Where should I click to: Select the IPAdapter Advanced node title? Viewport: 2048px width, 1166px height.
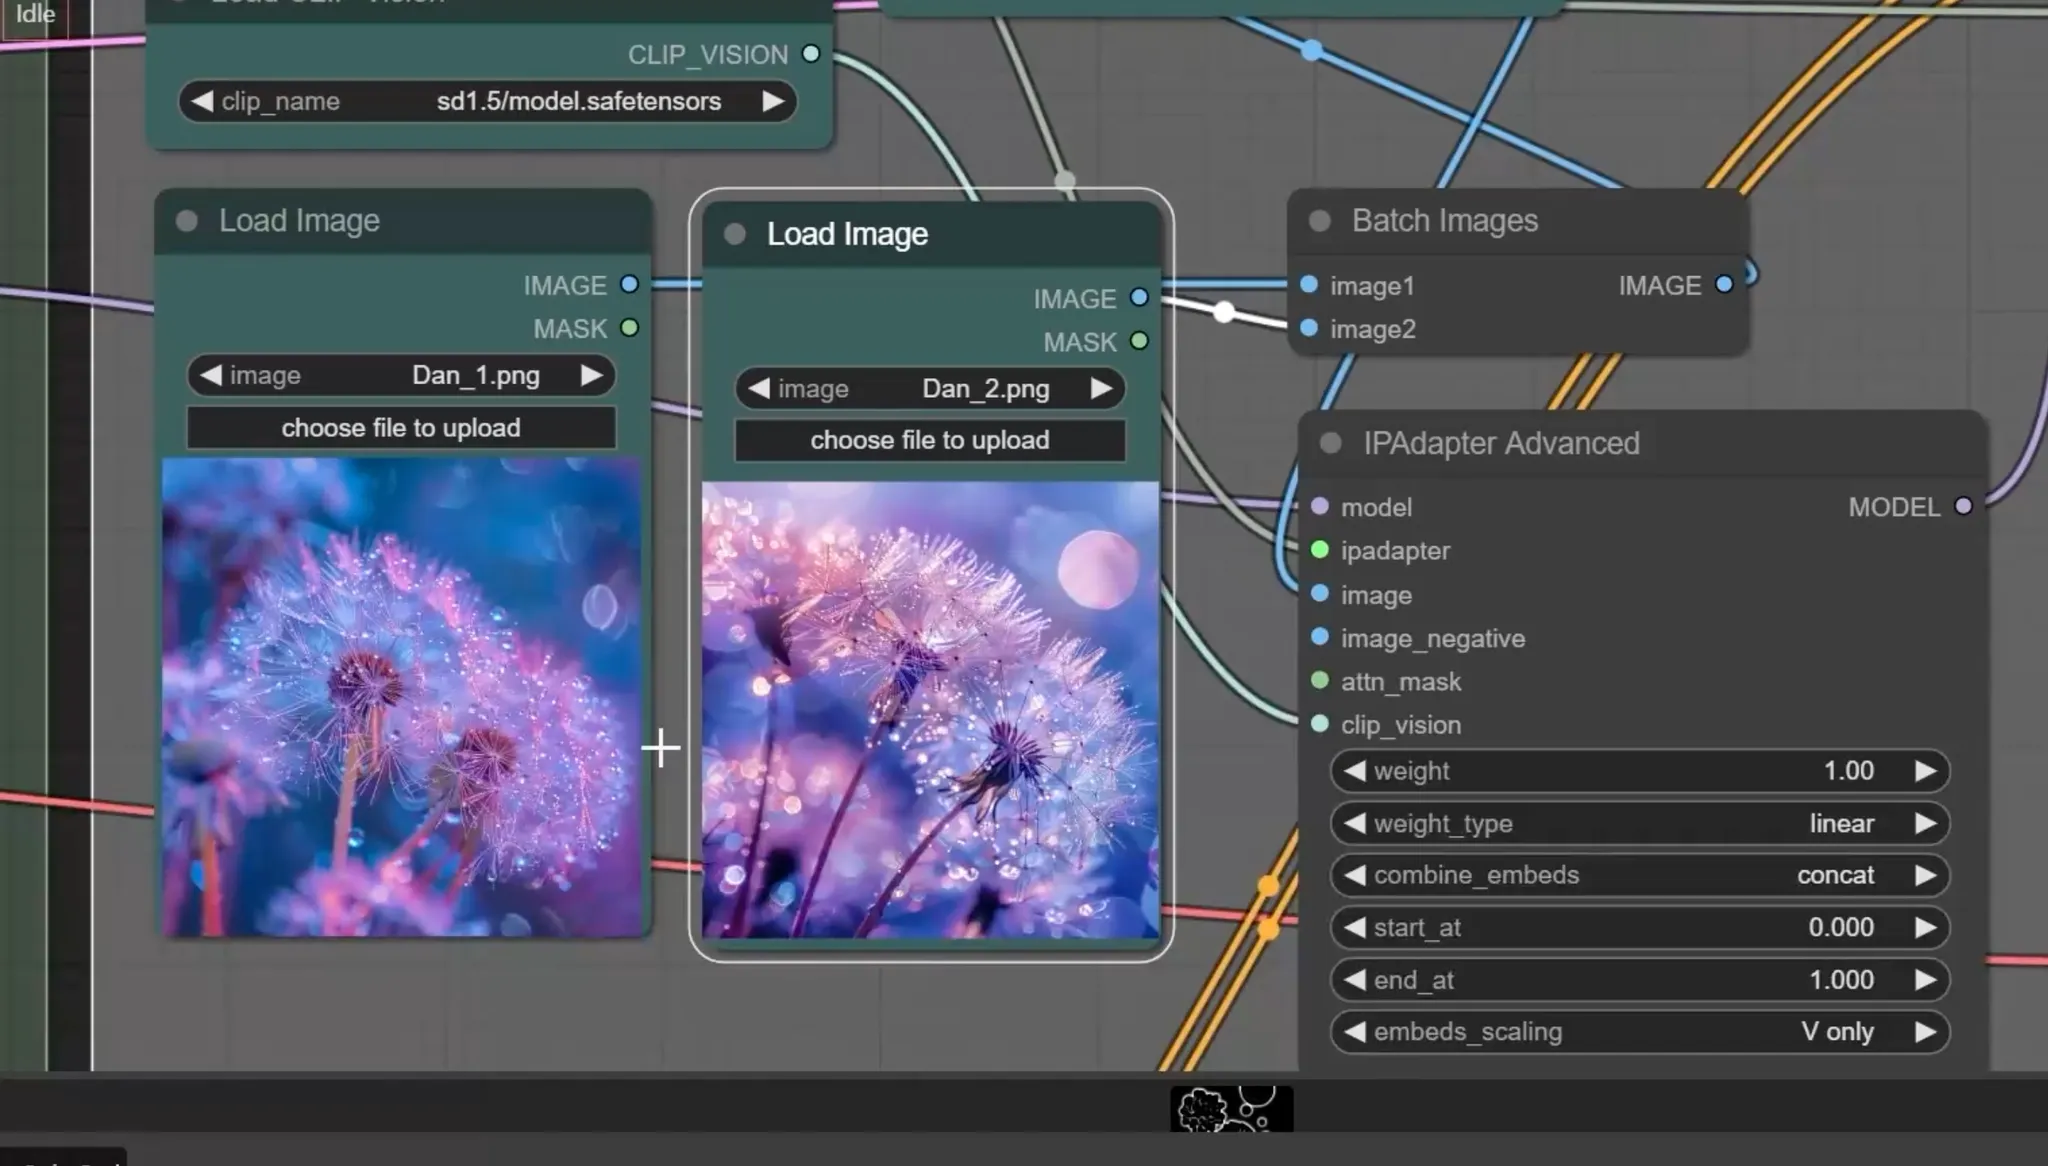1501,443
